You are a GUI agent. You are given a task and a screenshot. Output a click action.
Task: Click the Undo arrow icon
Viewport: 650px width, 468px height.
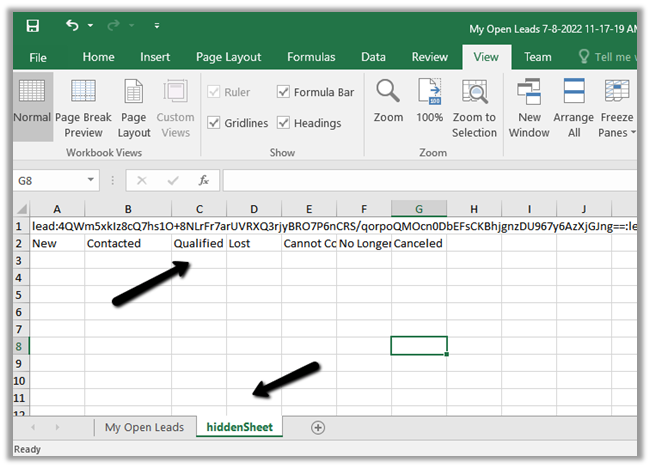(x=72, y=26)
